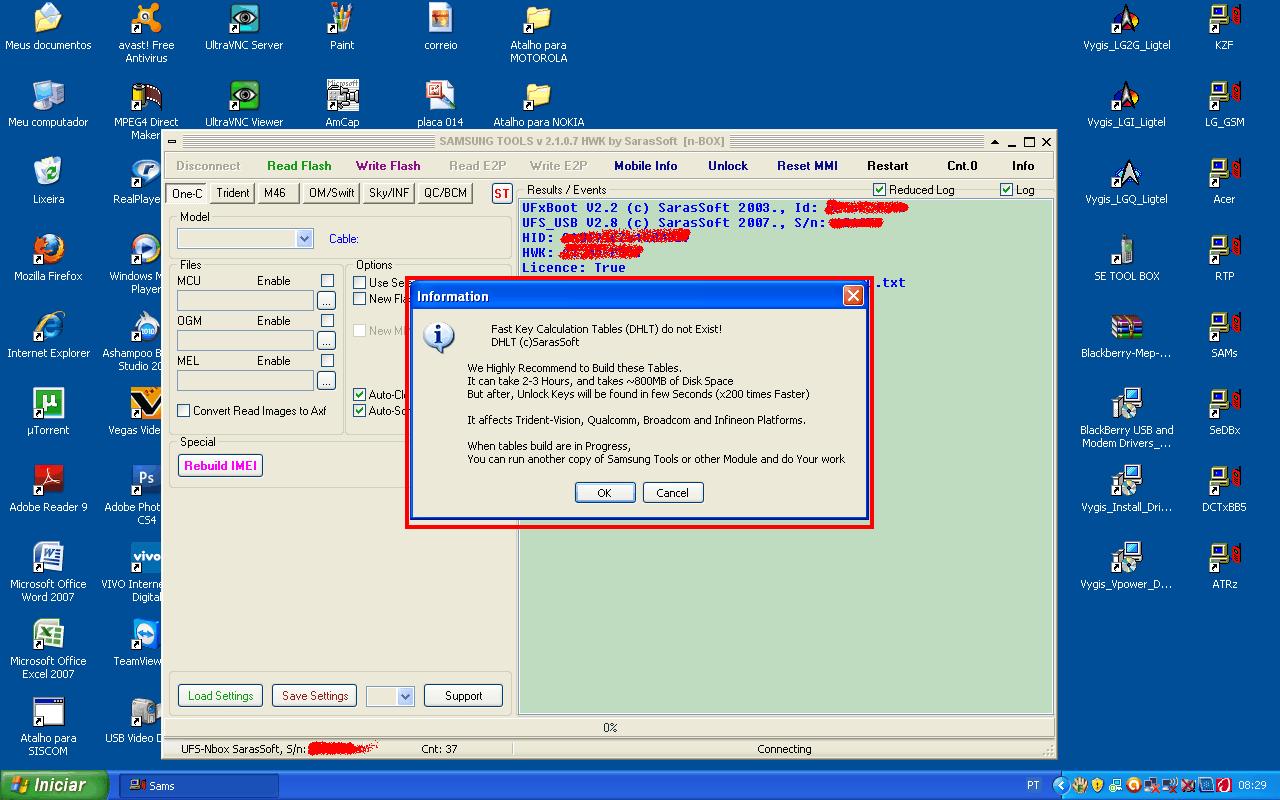Open Paint desktop icon
The width and height of the screenshot is (1280, 800).
pos(342,27)
